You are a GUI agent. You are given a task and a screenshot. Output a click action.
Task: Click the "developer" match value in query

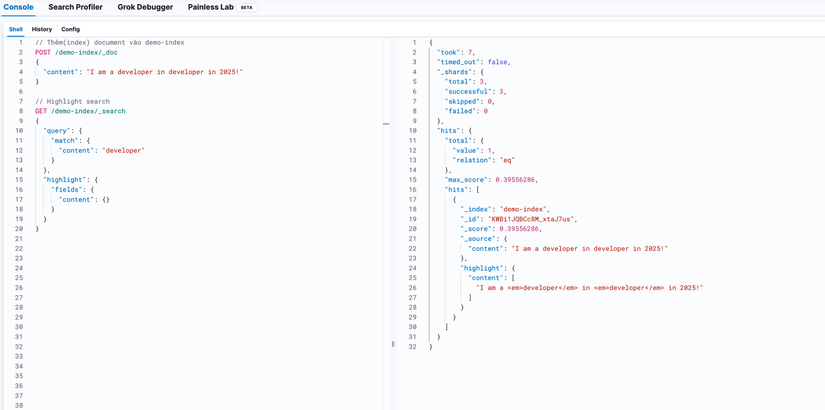pos(124,150)
